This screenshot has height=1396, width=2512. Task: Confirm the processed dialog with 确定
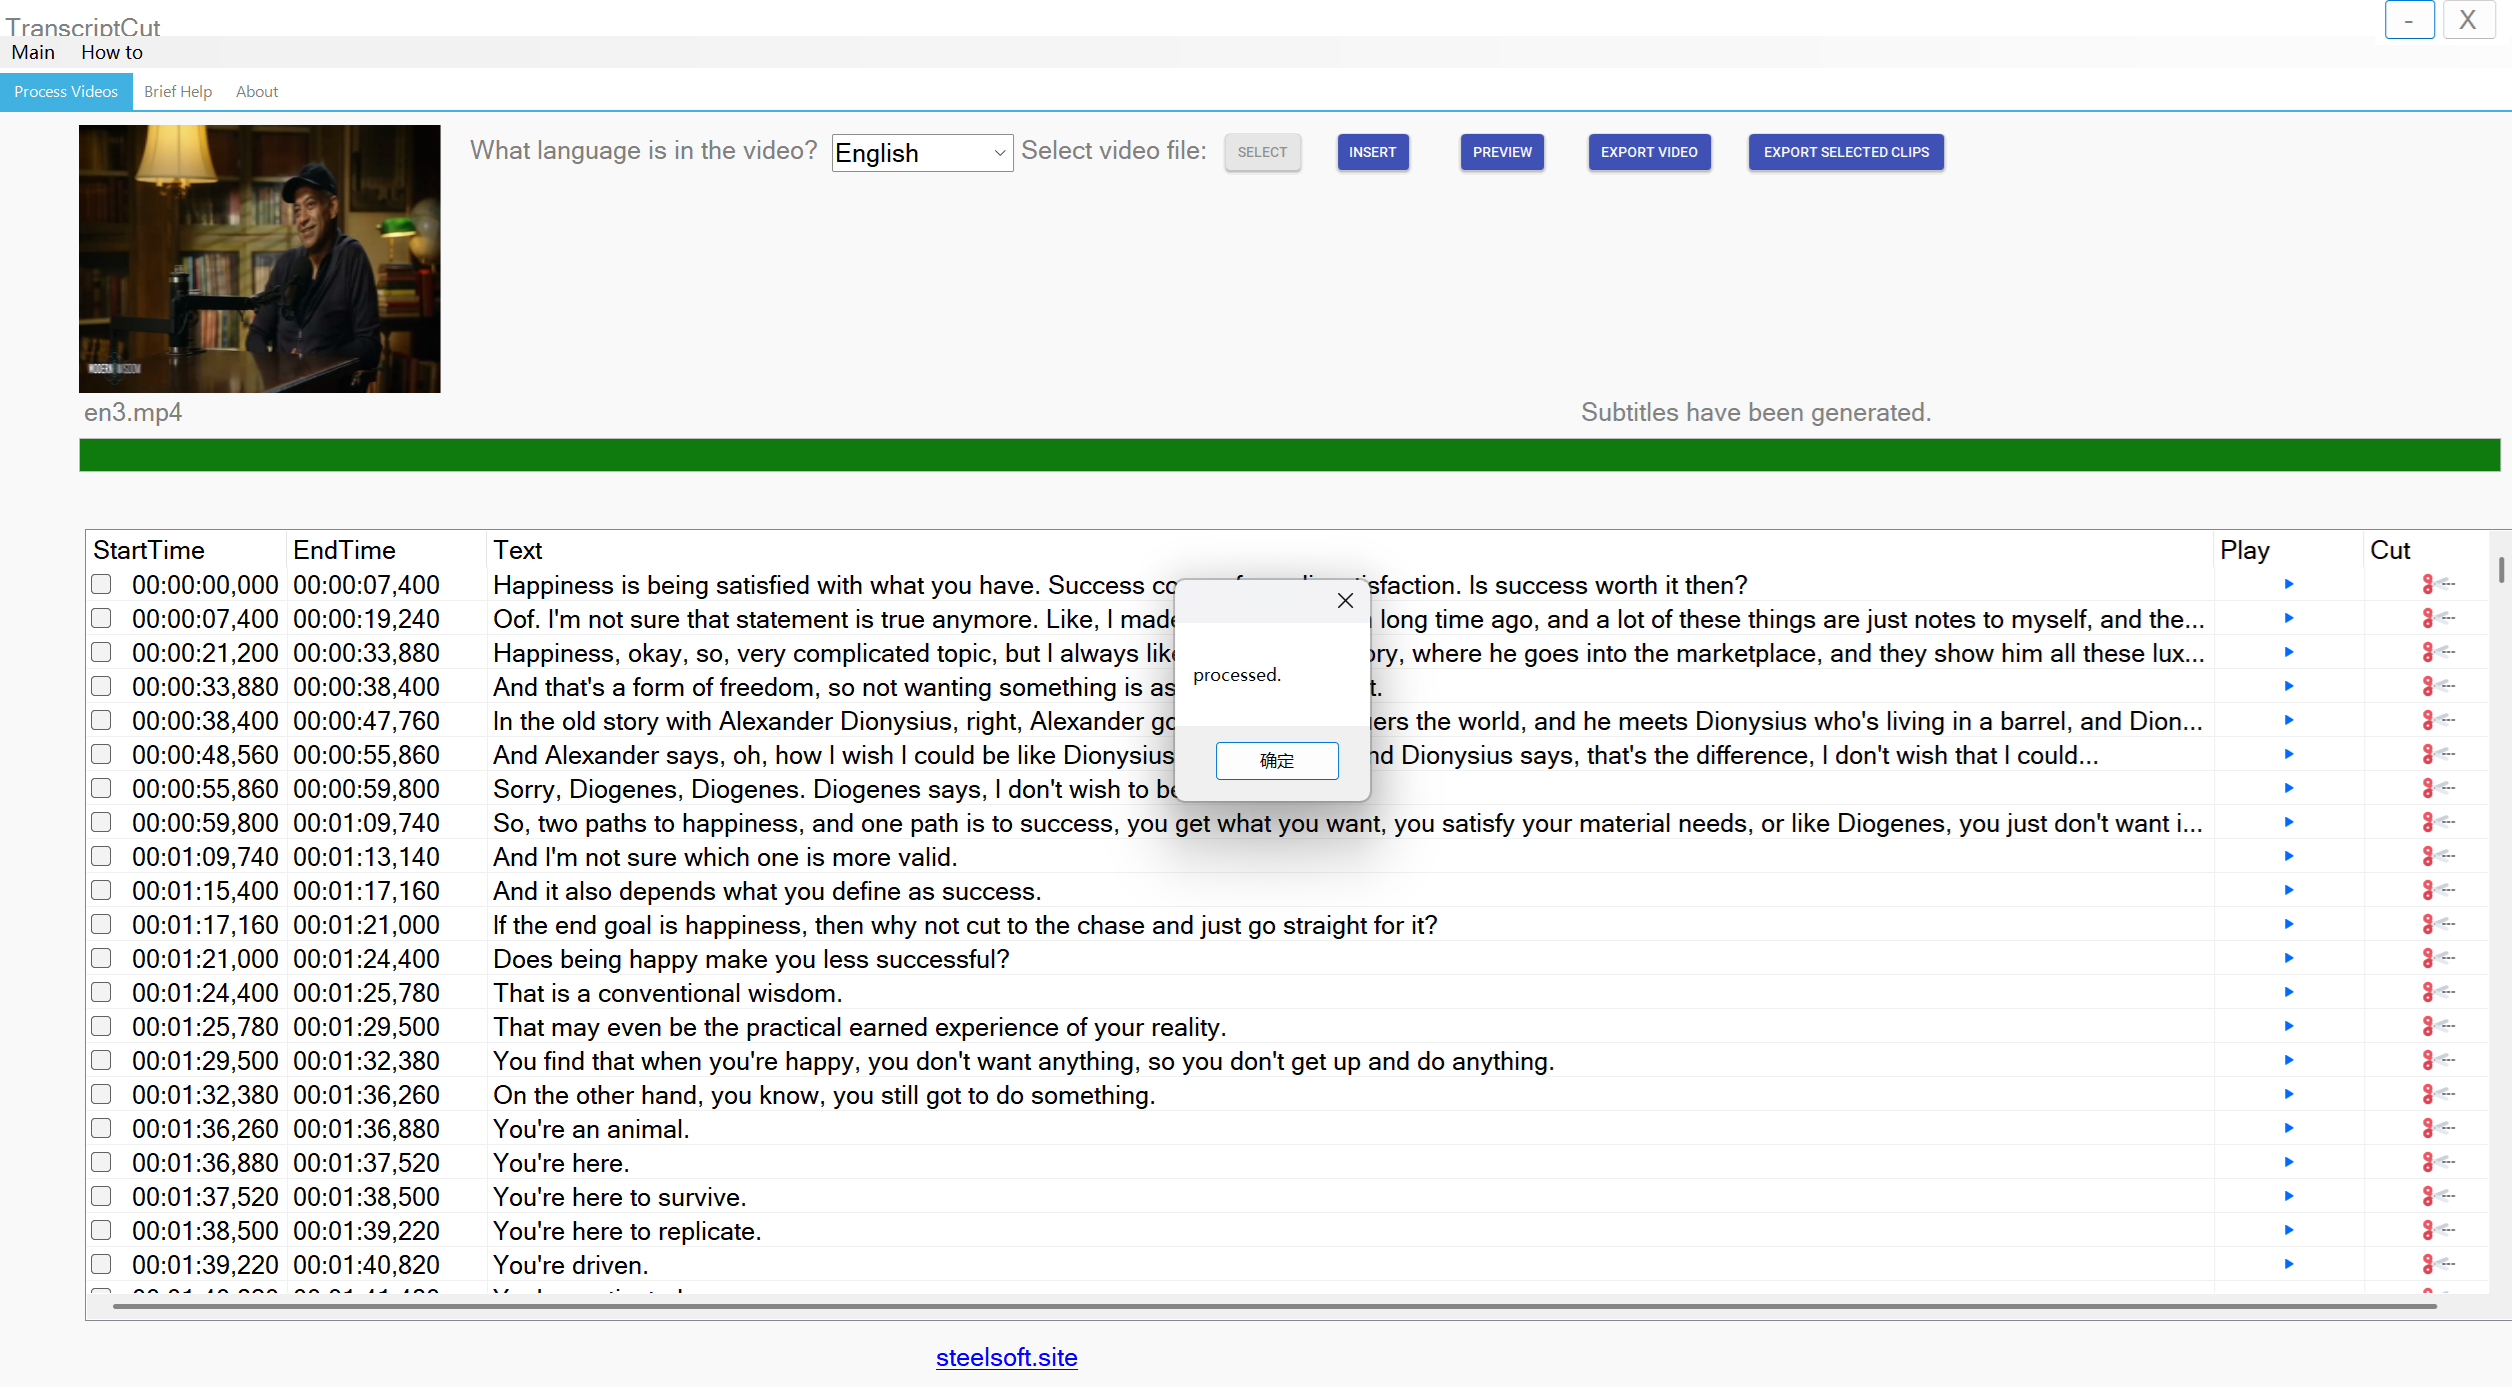coord(1277,761)
